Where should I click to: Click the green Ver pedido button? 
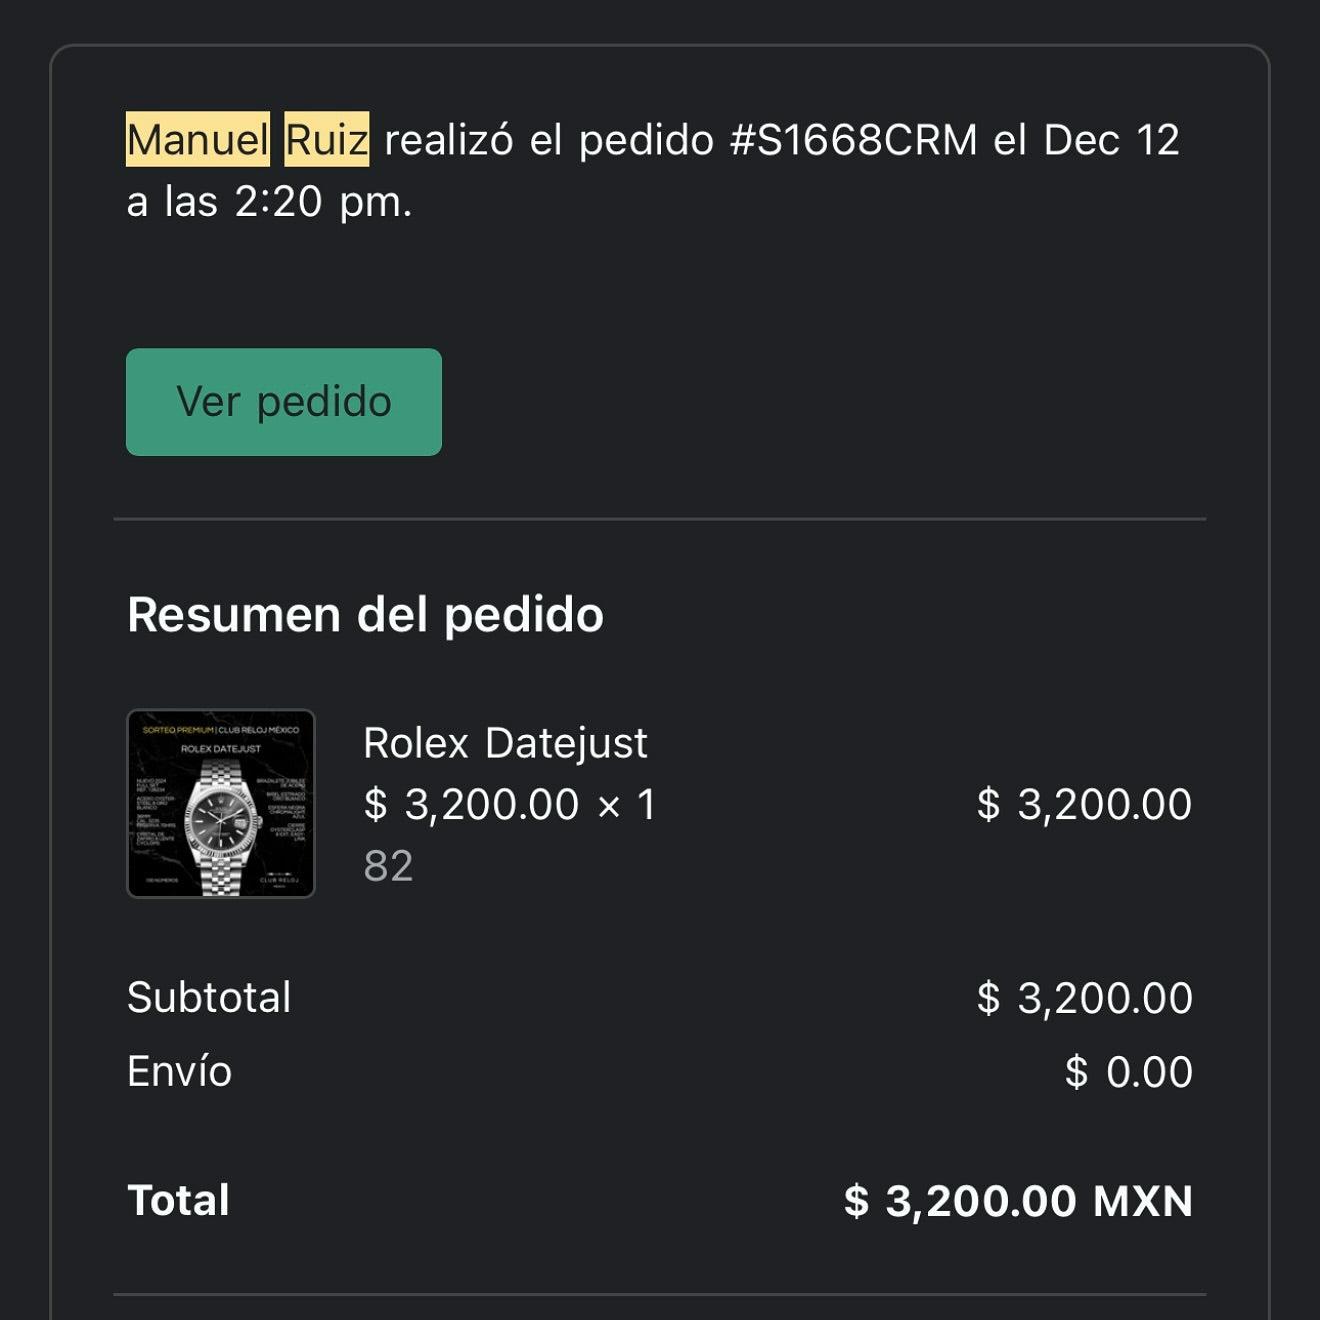[284, 402]
